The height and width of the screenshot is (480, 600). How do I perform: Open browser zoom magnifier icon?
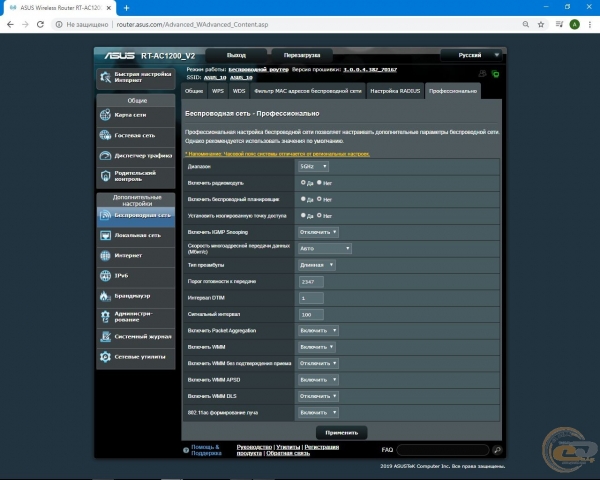(x=526, y=24)
